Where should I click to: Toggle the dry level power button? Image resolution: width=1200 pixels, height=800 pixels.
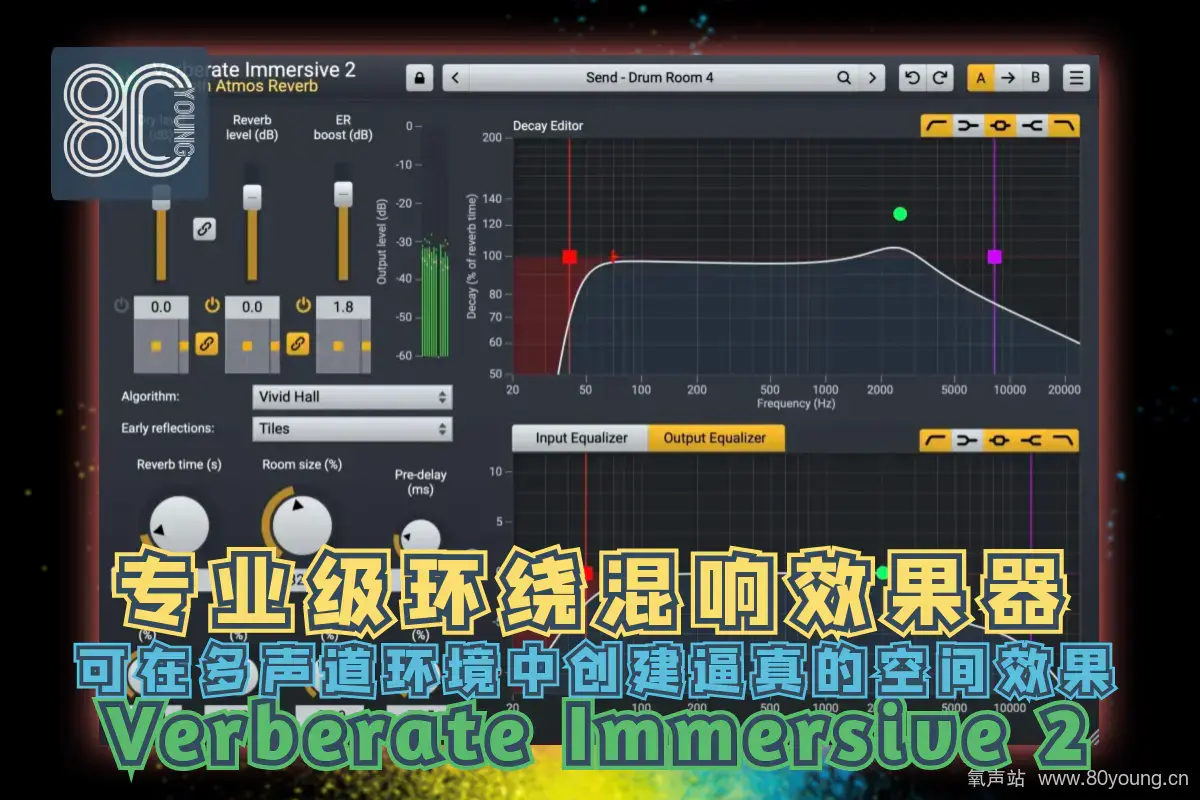point(121,305)
